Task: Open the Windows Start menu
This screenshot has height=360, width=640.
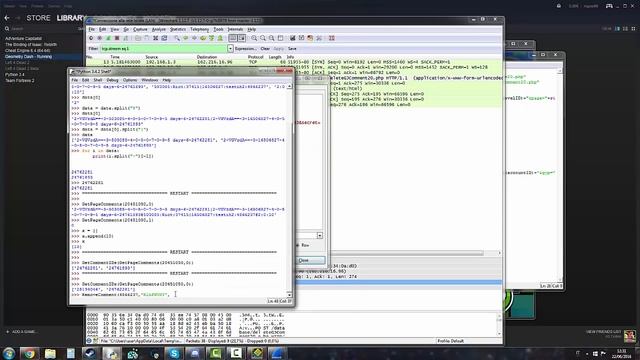Action: 9,353
